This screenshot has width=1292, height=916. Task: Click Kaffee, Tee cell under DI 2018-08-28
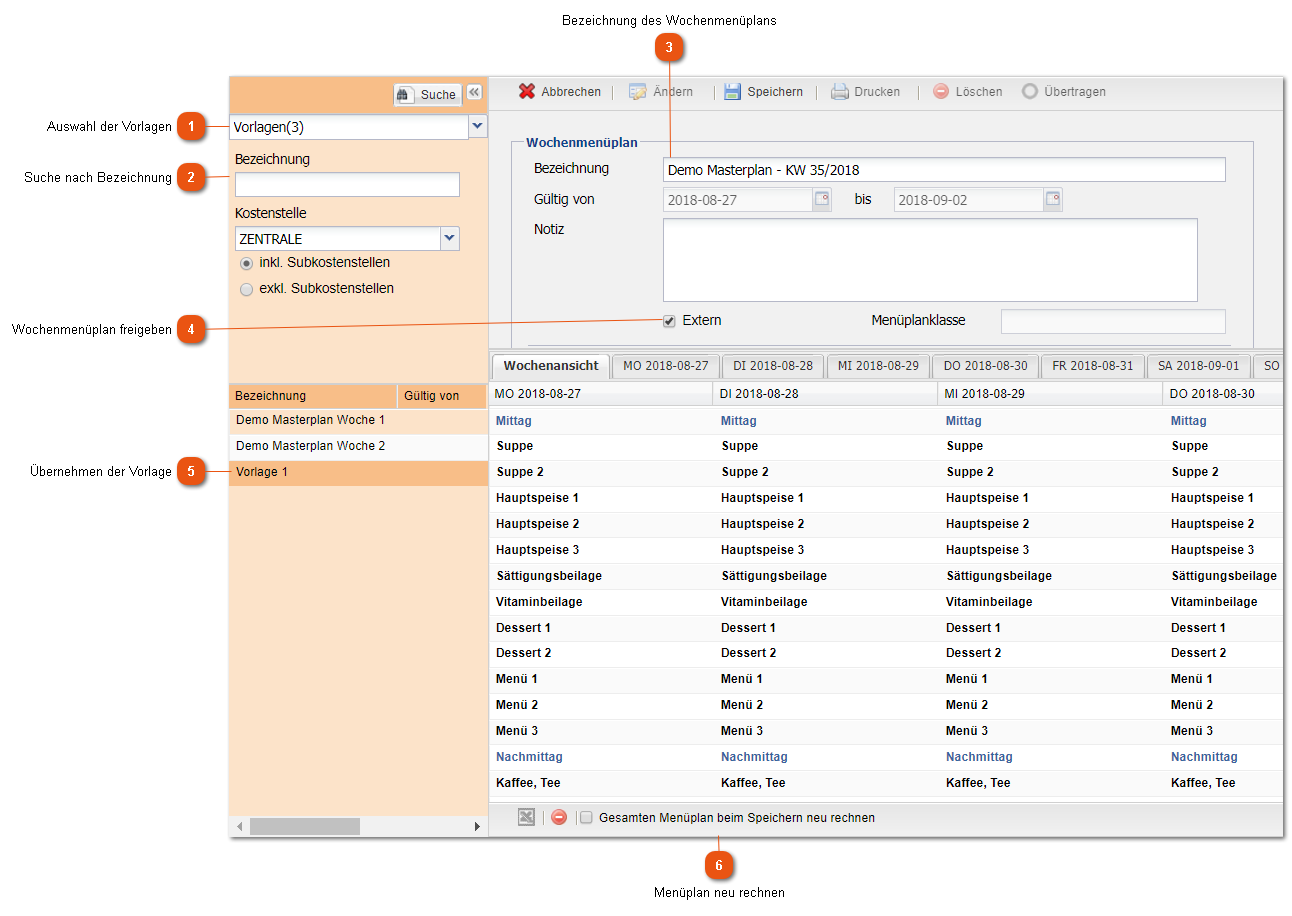826,783
